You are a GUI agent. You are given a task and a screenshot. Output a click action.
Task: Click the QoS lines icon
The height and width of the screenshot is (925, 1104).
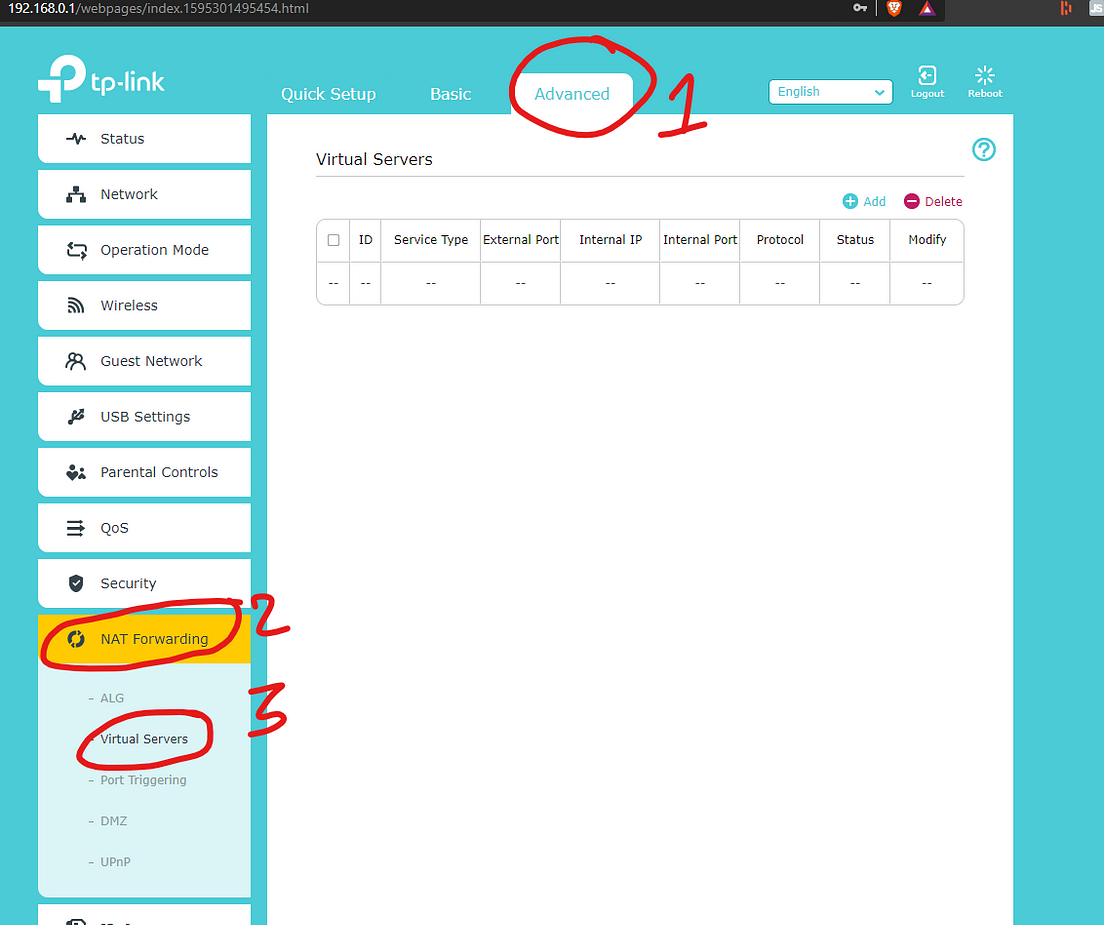(75, 528)
